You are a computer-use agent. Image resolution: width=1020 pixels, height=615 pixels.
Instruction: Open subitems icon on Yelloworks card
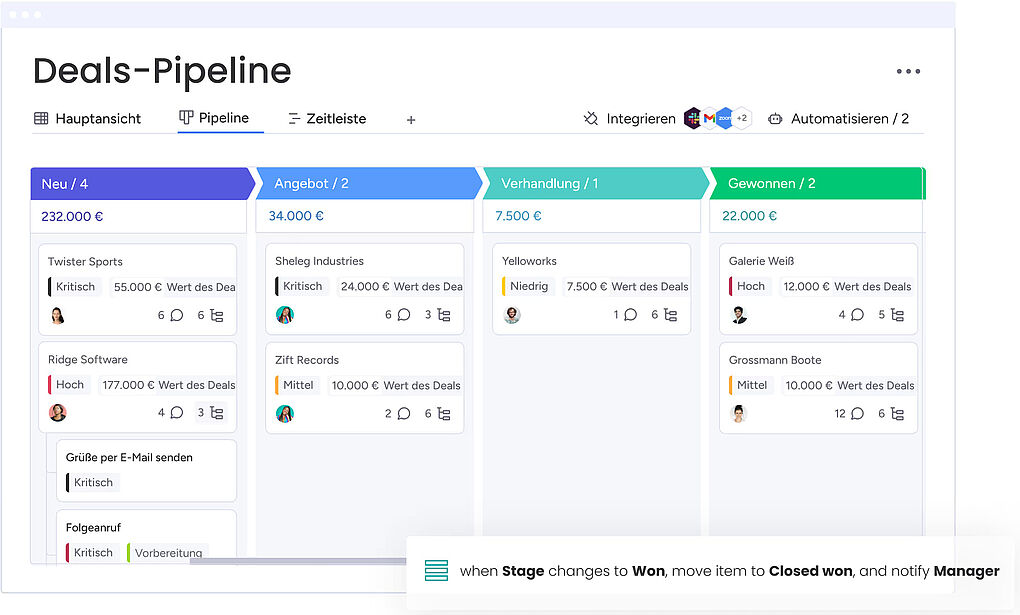(670, 315)
